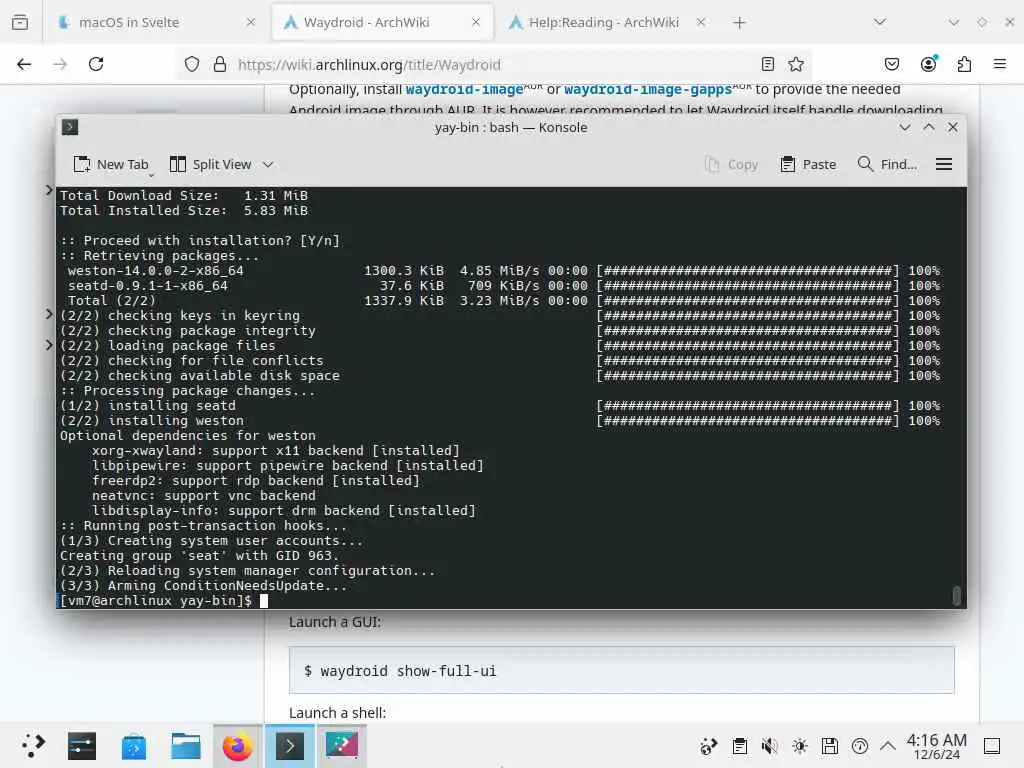Close the Waydroid - ArchWiki tab

[476, 22]
